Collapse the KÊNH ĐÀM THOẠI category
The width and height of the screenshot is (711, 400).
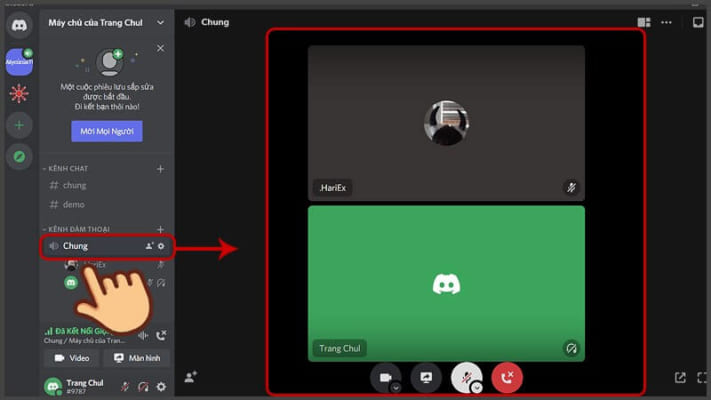pos(76,229)
